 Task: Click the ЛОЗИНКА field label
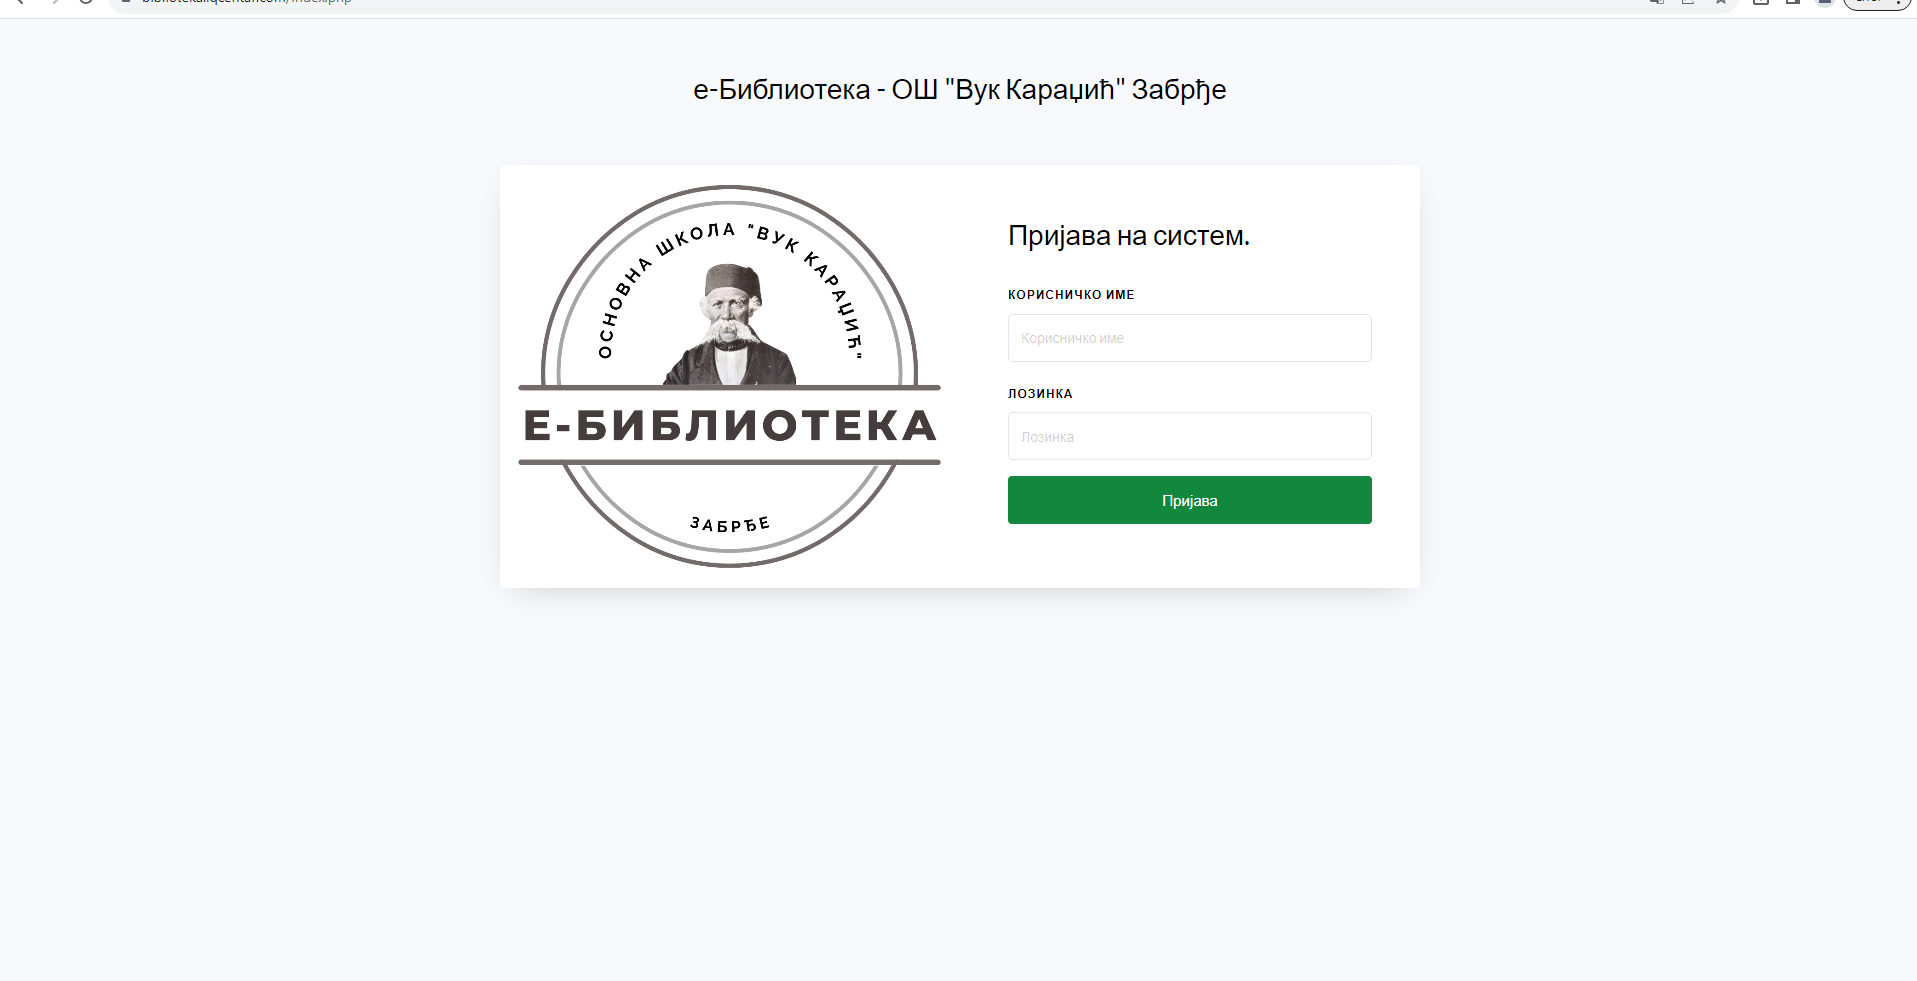click(1040, 394)
